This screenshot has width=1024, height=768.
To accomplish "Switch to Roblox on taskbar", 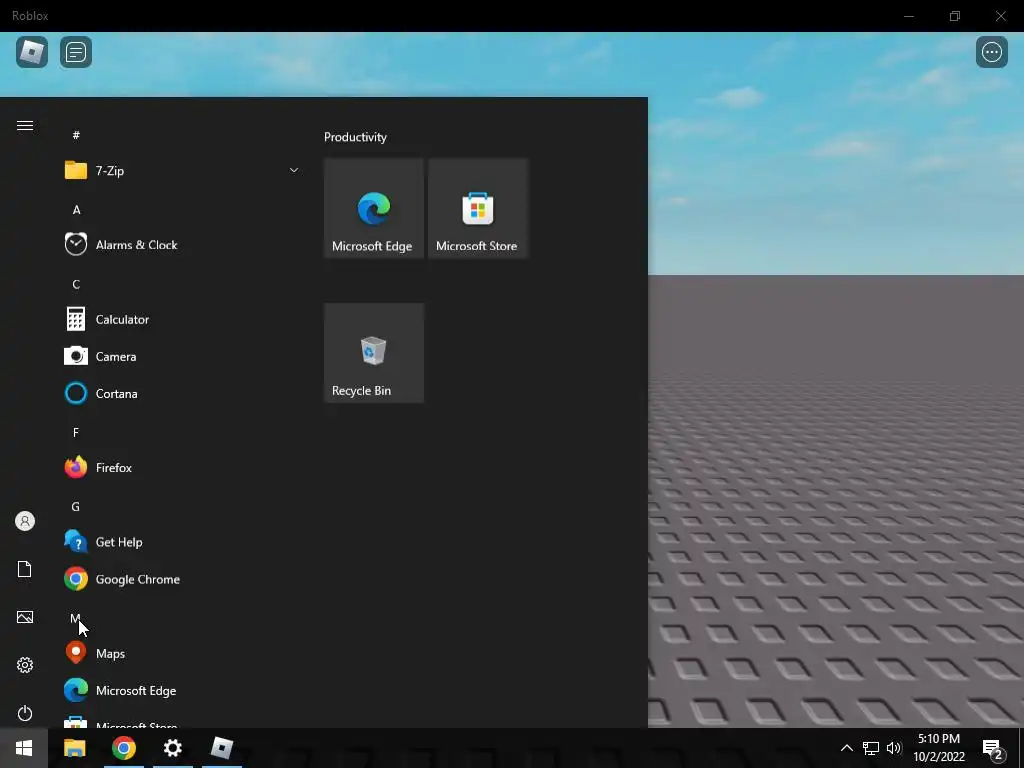I will [x=221, y=748].
